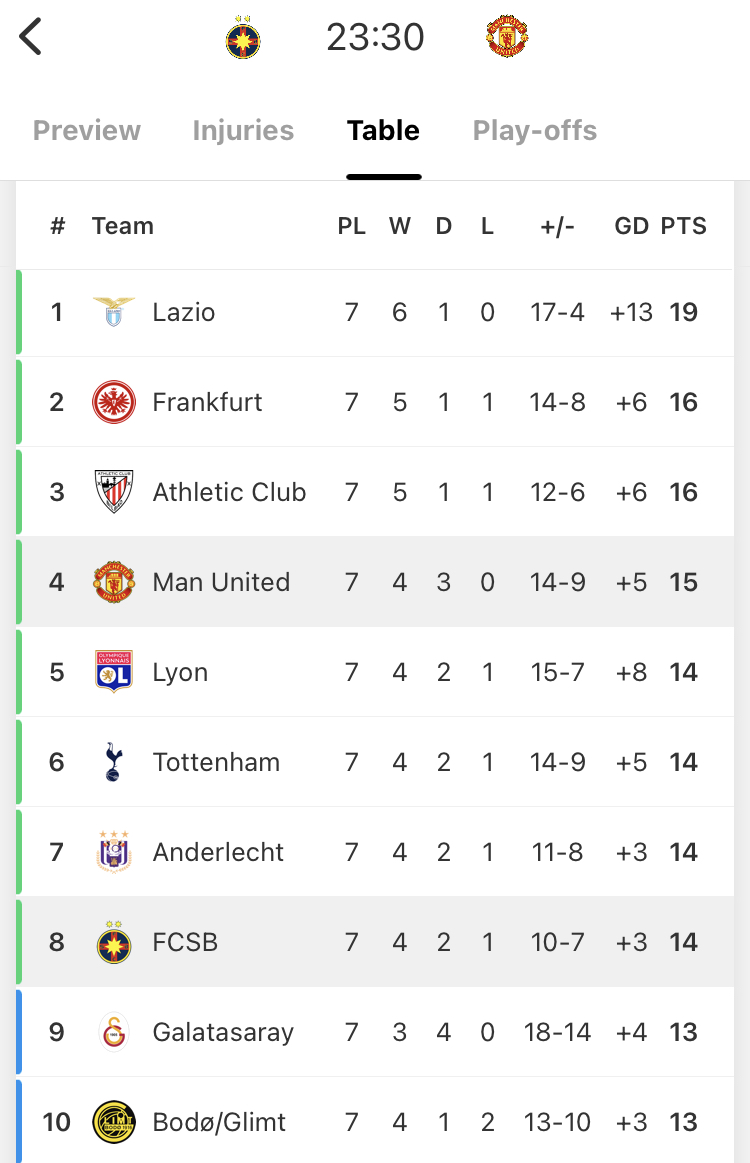Screen dimensions: 750x1163
Task: Tap the Lazio eagle logo
Action: (114, 312)
